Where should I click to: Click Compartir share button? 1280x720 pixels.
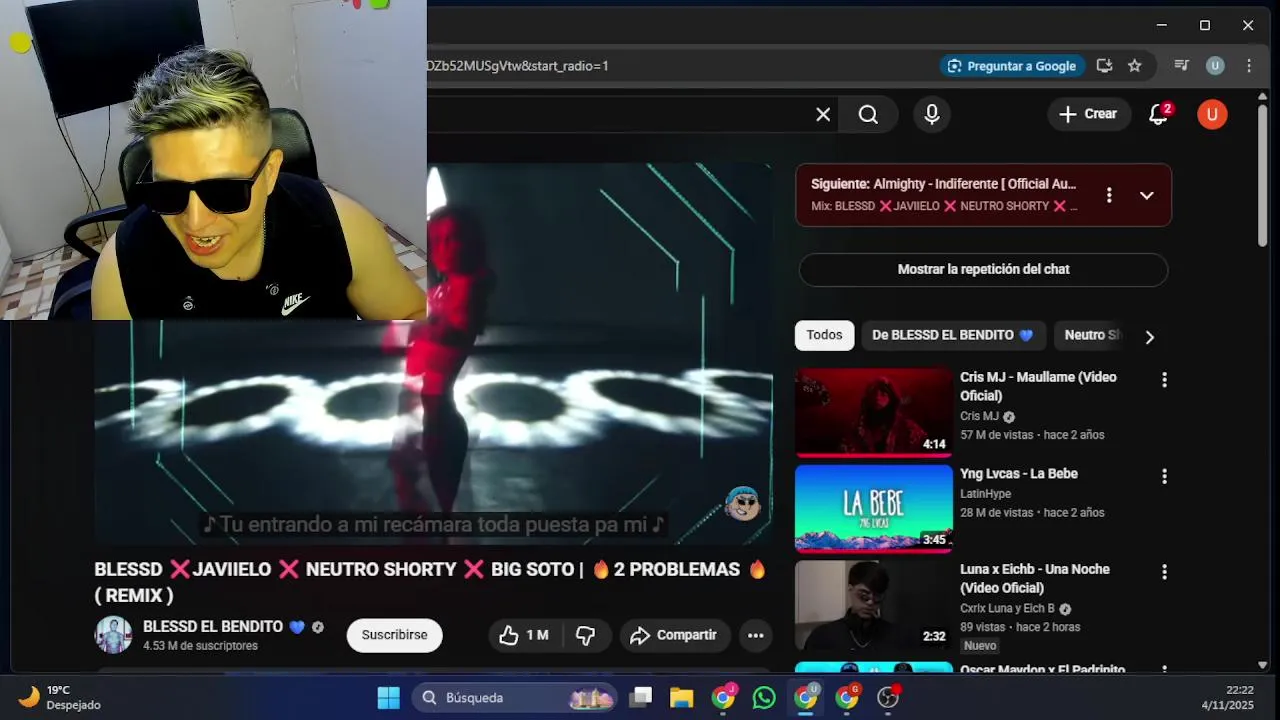point(673,635)
